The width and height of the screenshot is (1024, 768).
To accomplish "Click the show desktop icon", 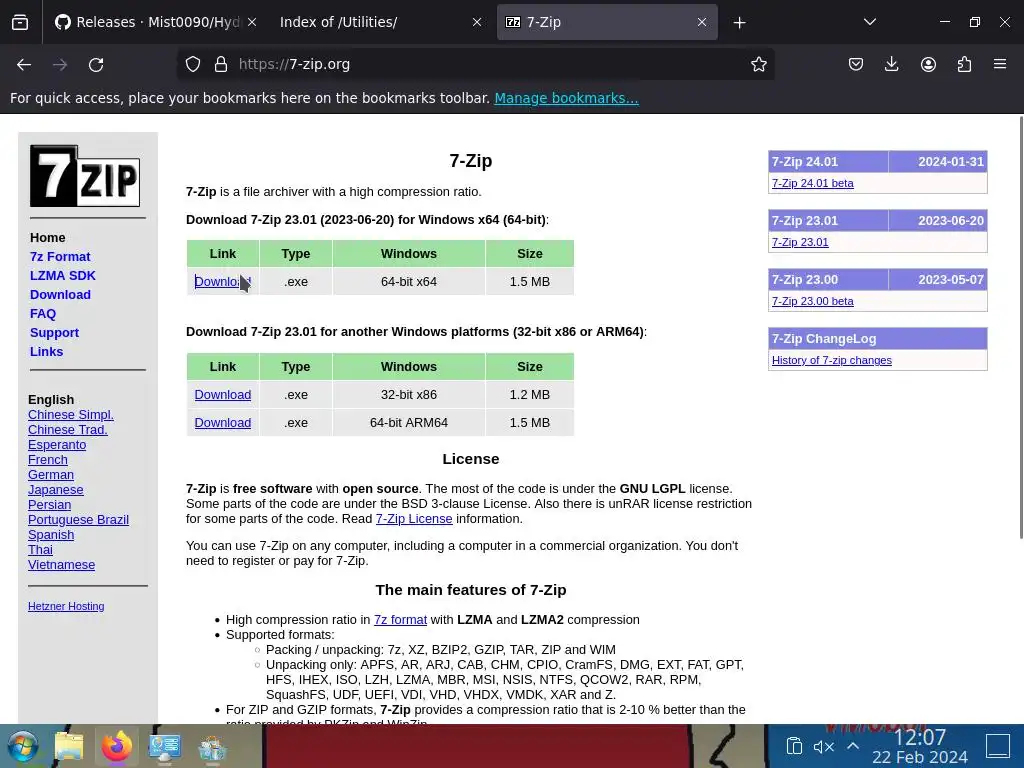I will click(x=998, y=746).
